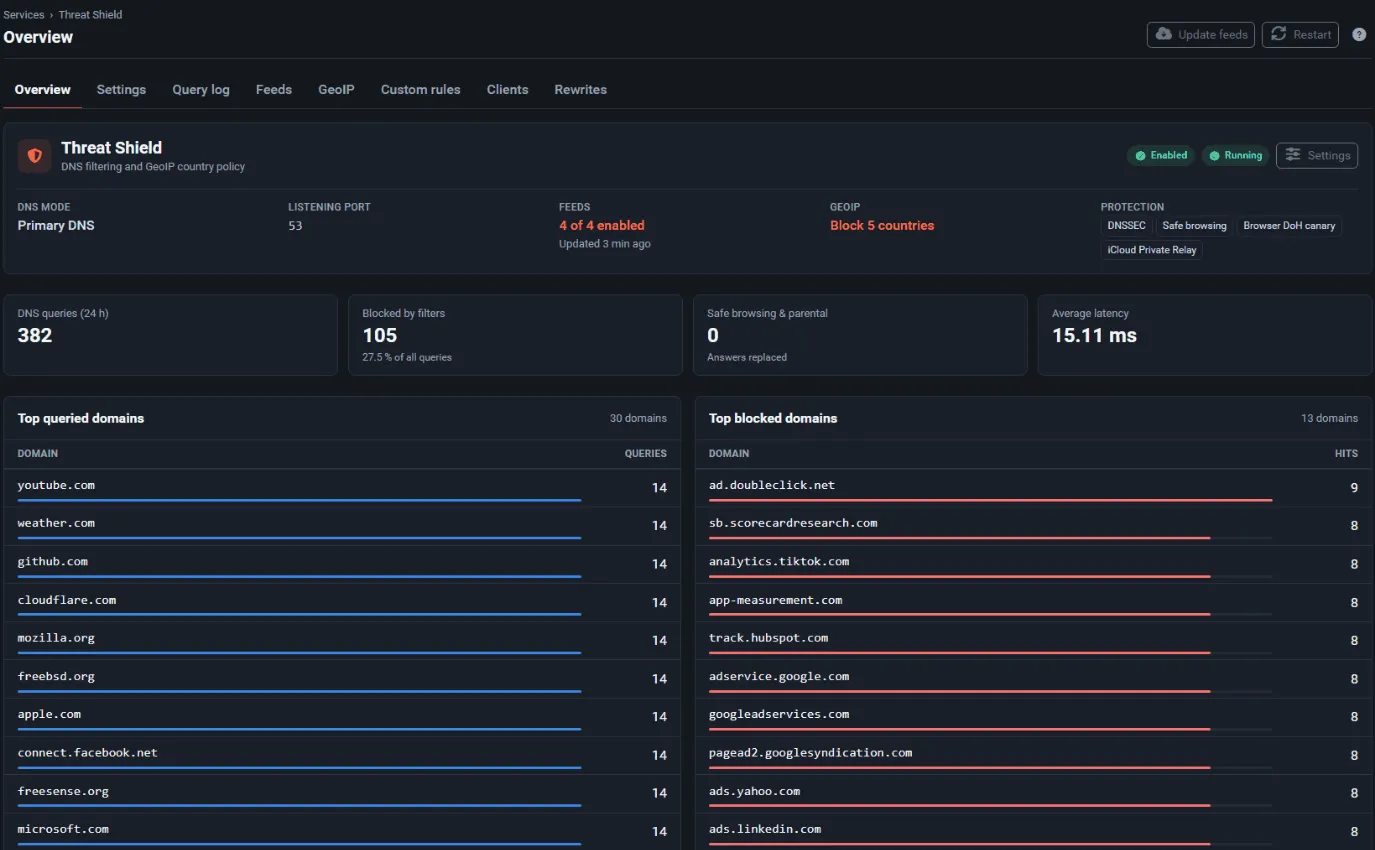Click track.hubspot.com blocked domain
This screenshot has height=850, width=1375.
coord(769,638)
